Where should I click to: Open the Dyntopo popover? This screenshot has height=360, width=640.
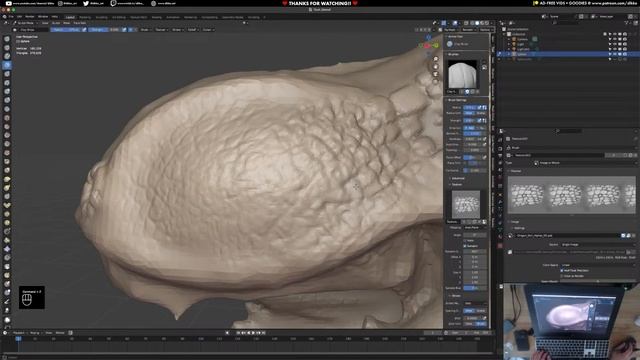451,30
